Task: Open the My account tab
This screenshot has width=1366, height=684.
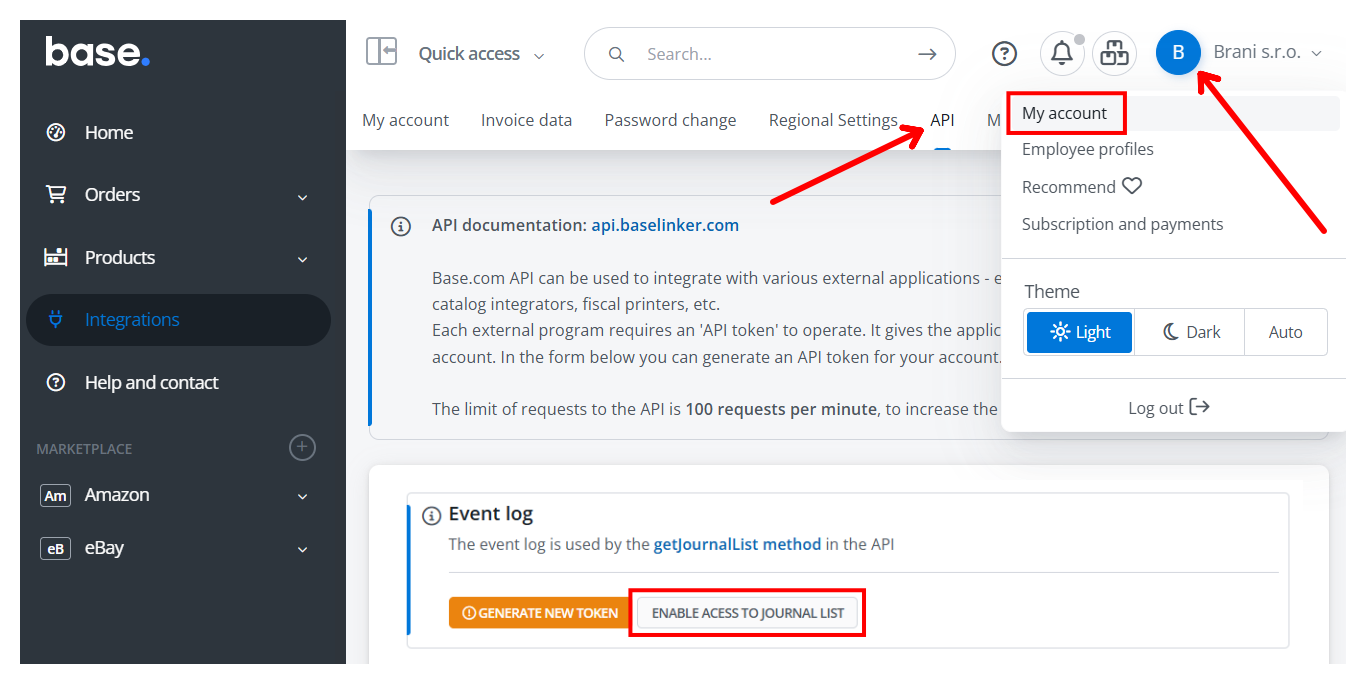Action: (405, 120)
